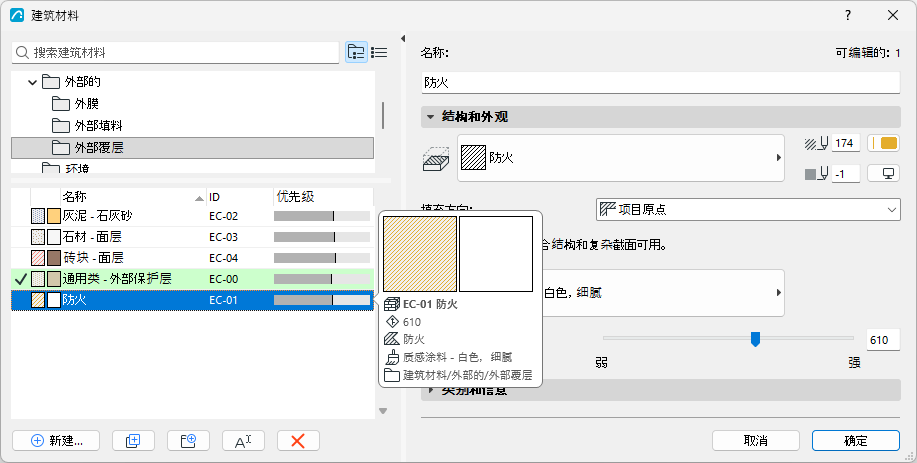Viewport: 917px width, 463px height.
Task: Select 通用类 - 外部保护层 material row
Action: point(192,279)
